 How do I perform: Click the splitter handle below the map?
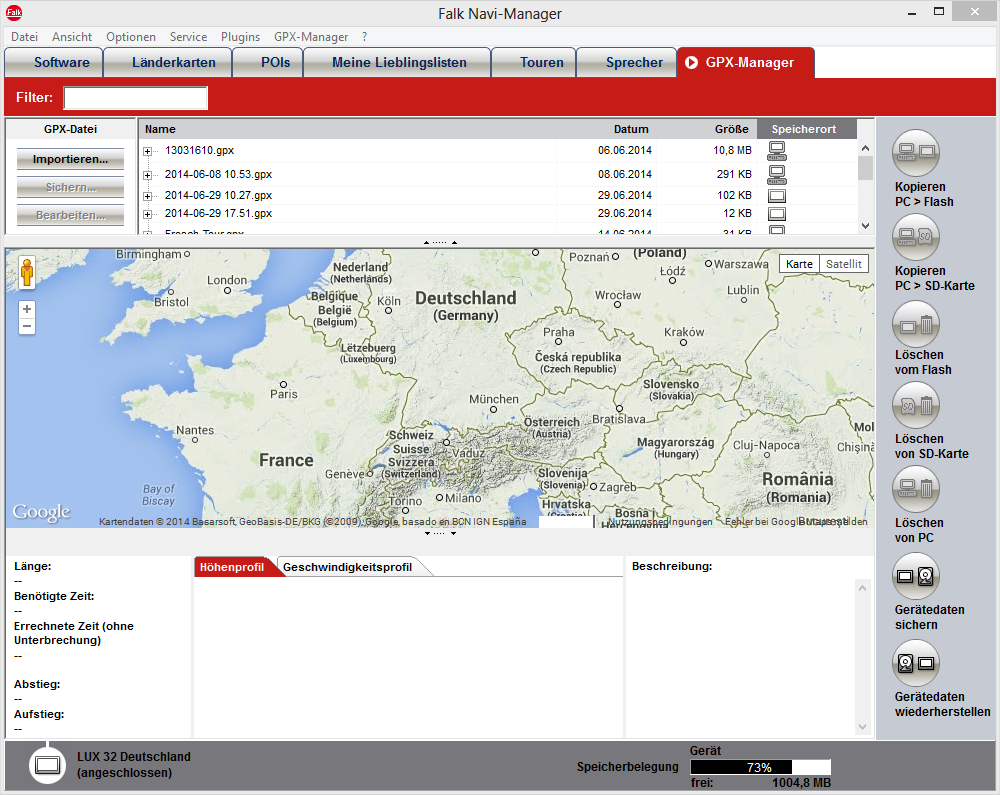[x=440, y=533]
